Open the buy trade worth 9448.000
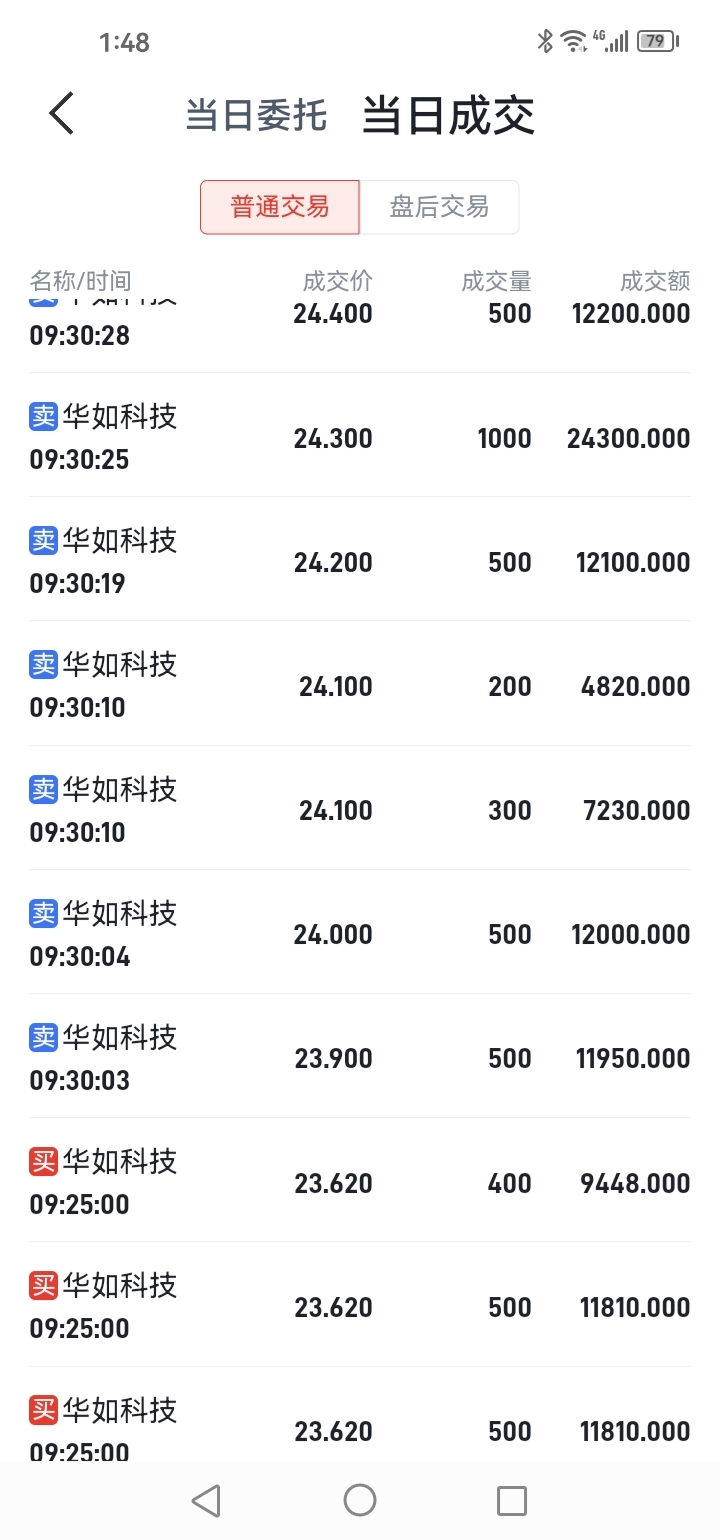Screen dimensions: 720x1540 (360, 1180)
